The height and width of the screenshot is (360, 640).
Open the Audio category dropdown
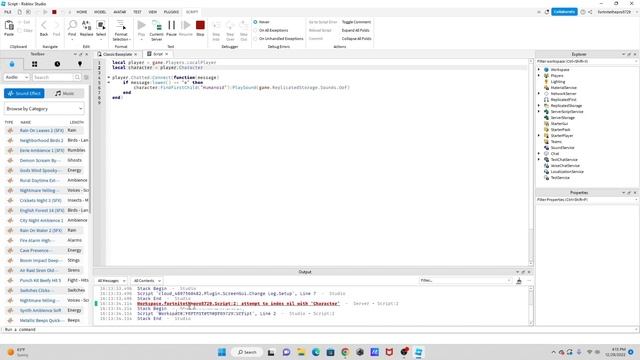pos(16,77)
